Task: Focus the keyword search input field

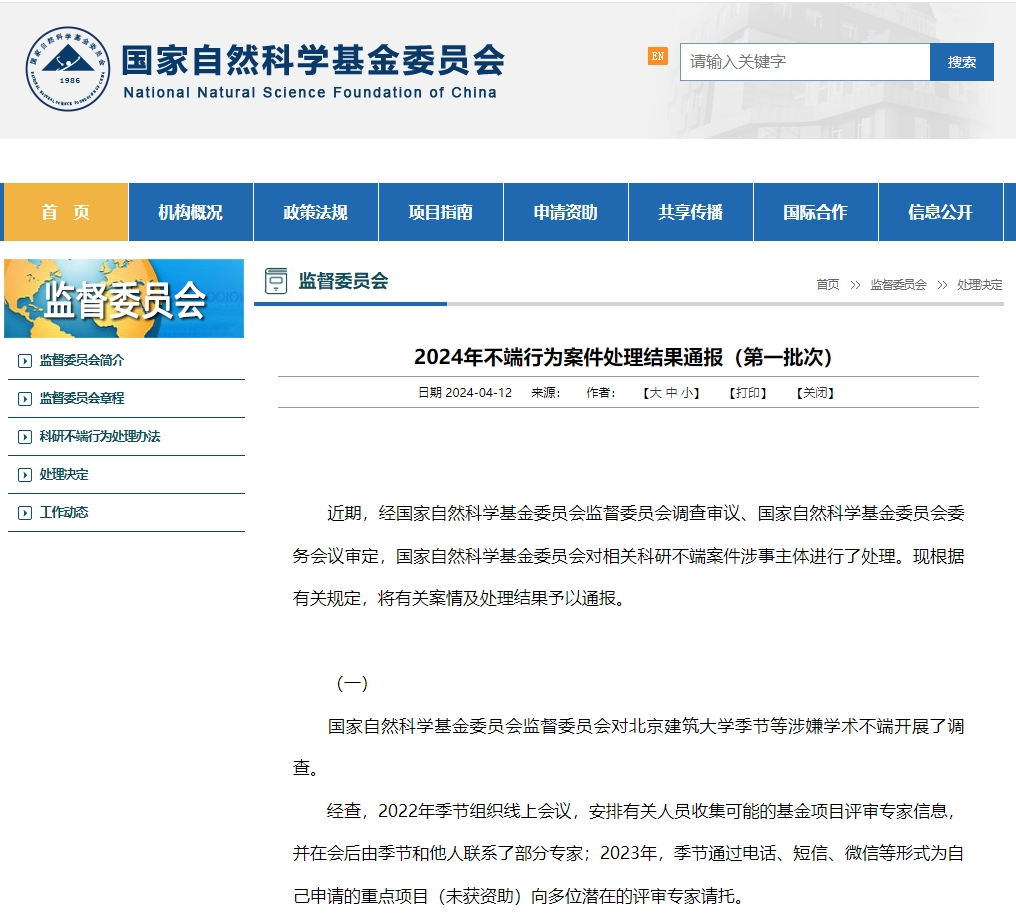Action: 805,62
